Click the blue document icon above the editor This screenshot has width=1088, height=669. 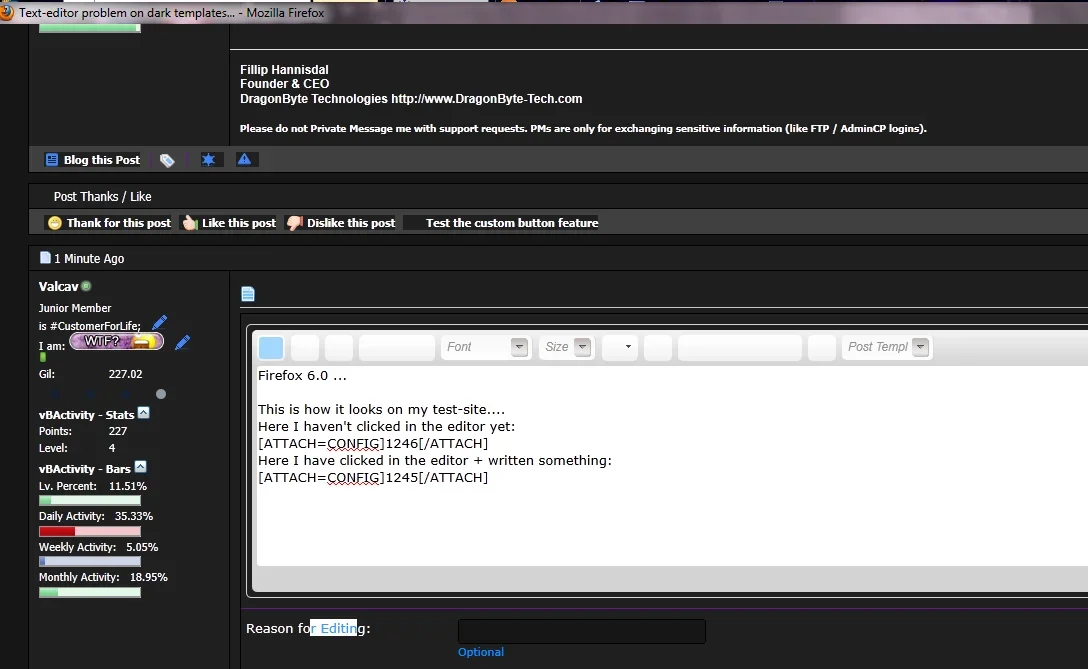click(248, 294)
